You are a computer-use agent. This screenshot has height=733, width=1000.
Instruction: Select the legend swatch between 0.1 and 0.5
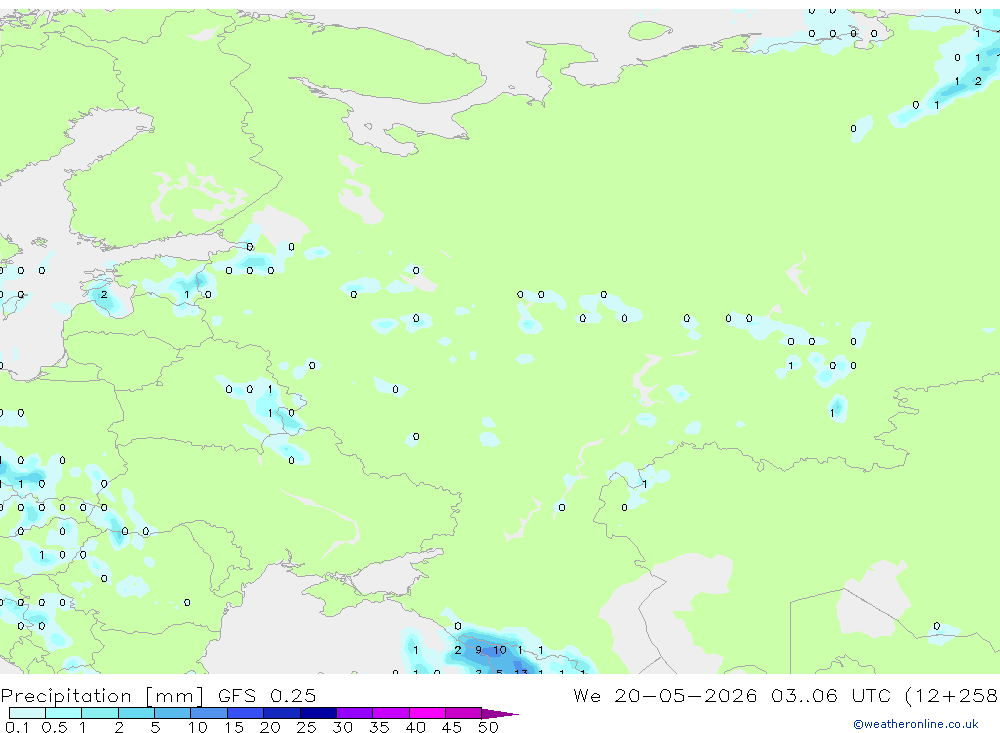(x=27, y=713)
